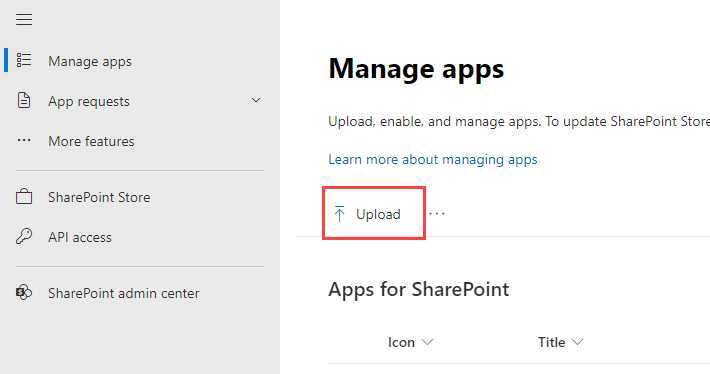
Task: Toggle the hamburger navigation menu
Action: [24, 19]
